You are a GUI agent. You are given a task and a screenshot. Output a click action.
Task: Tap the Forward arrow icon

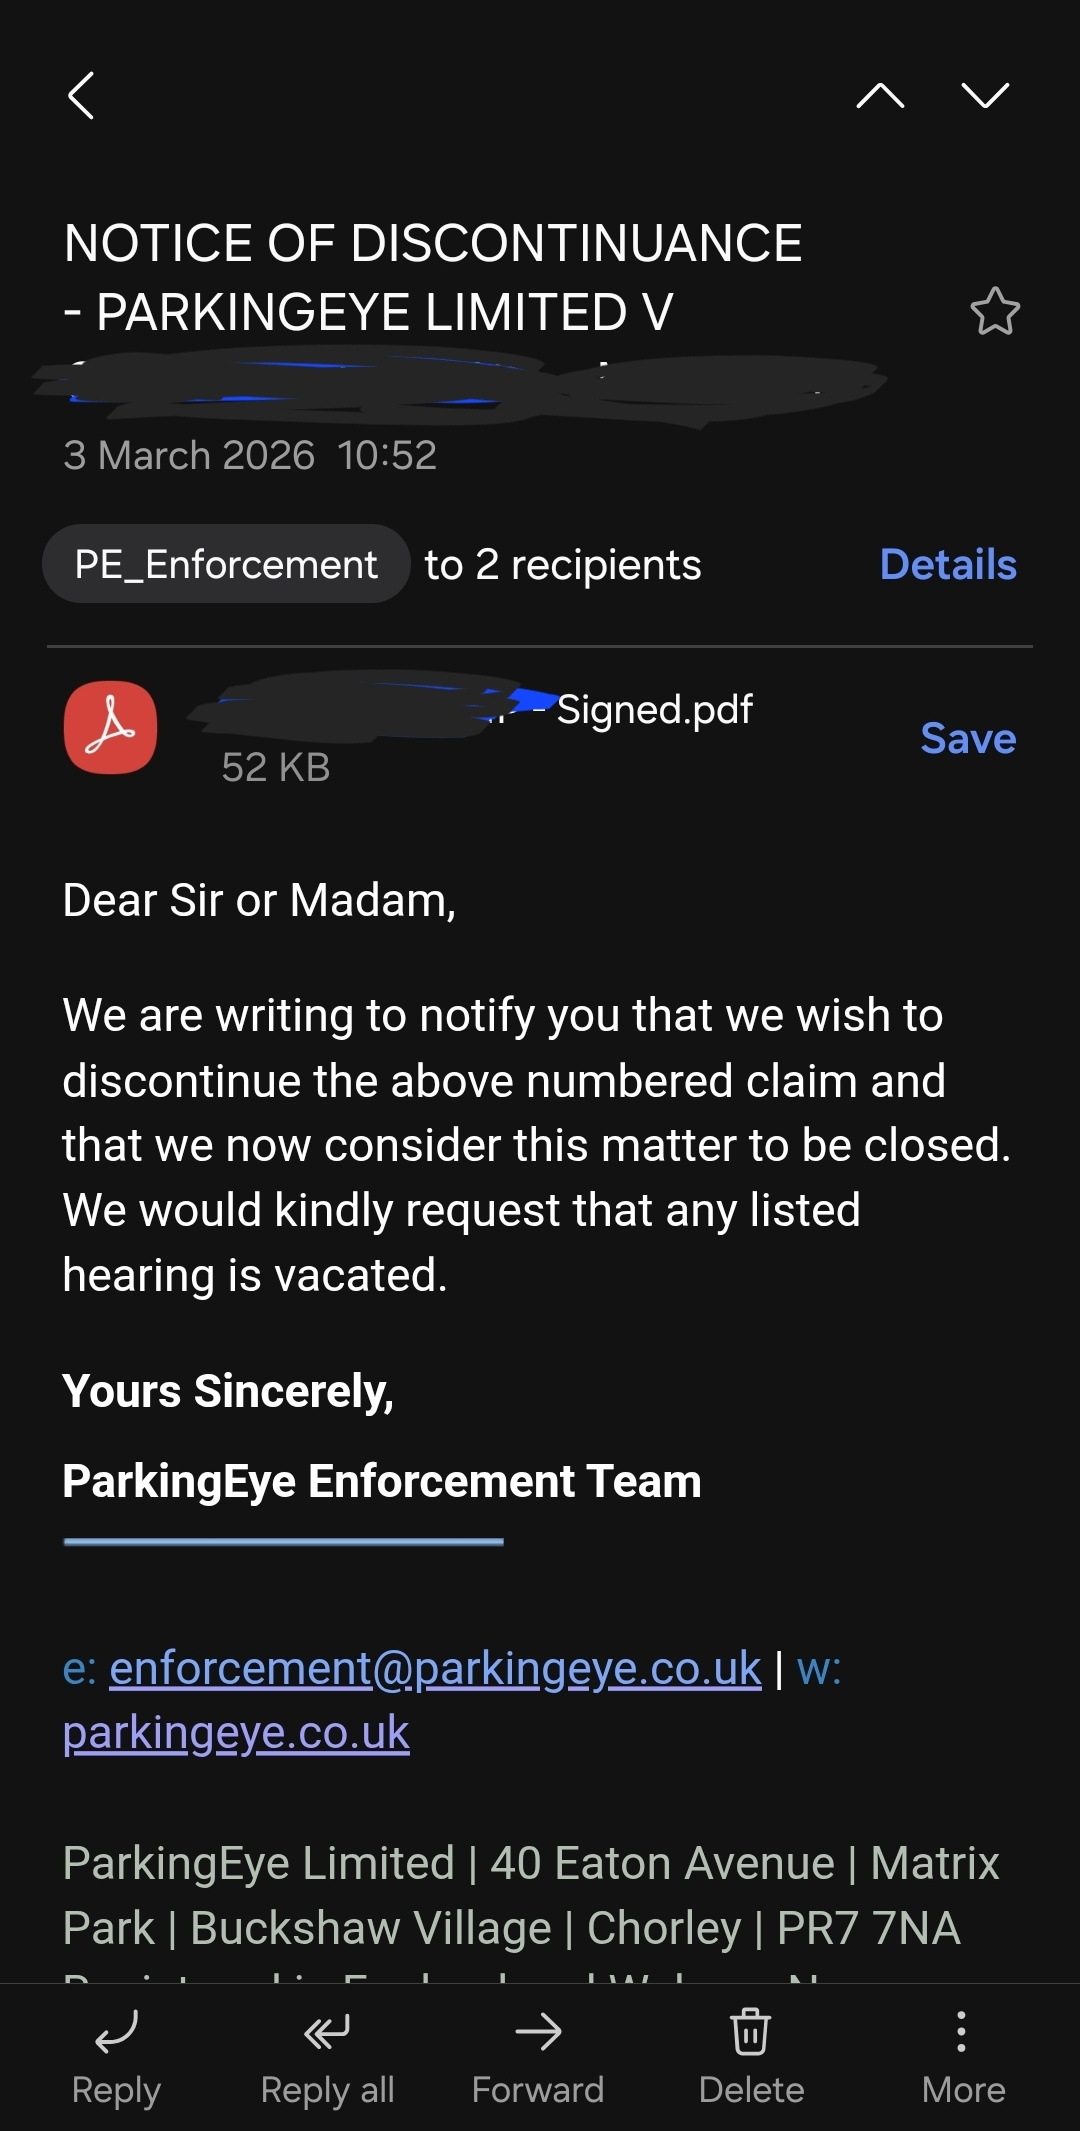click(x=538, y=2032)
